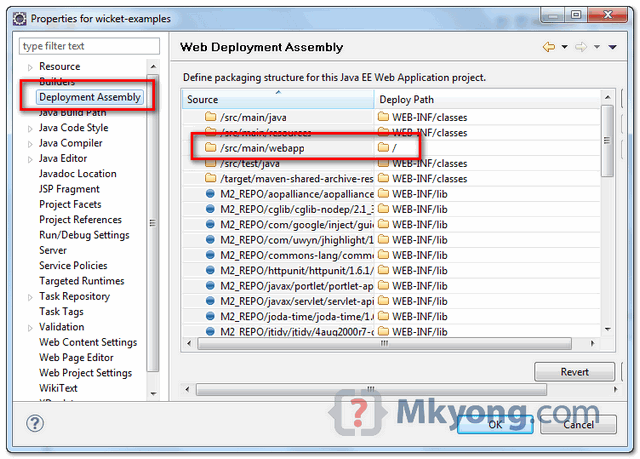Select Deployment Assembly in the tree

89,97
